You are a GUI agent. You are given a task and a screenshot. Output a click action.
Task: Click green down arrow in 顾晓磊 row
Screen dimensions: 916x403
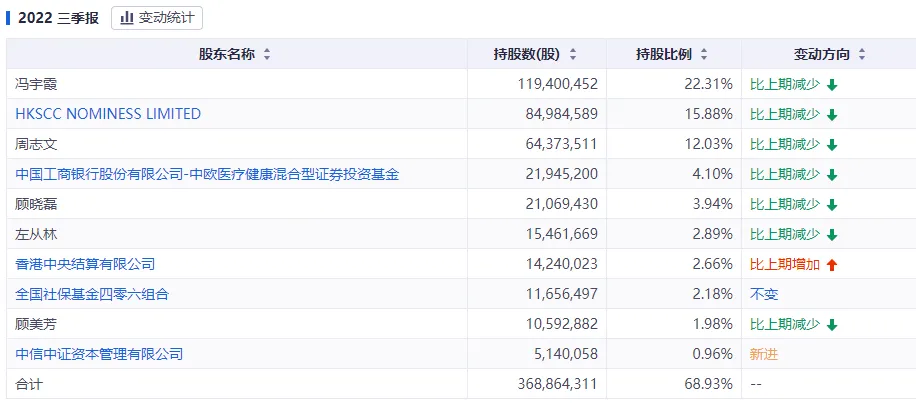[832, 205]
